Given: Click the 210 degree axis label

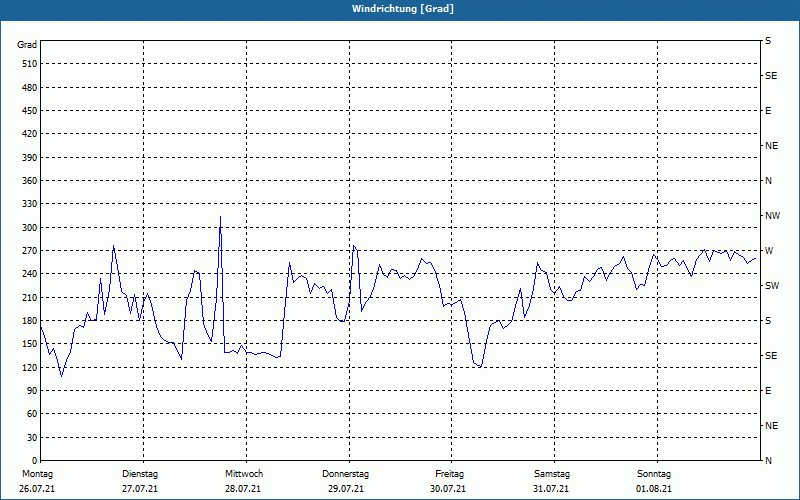Looking at the screenshot, I should pyautogui.click(x=30, y=297).
